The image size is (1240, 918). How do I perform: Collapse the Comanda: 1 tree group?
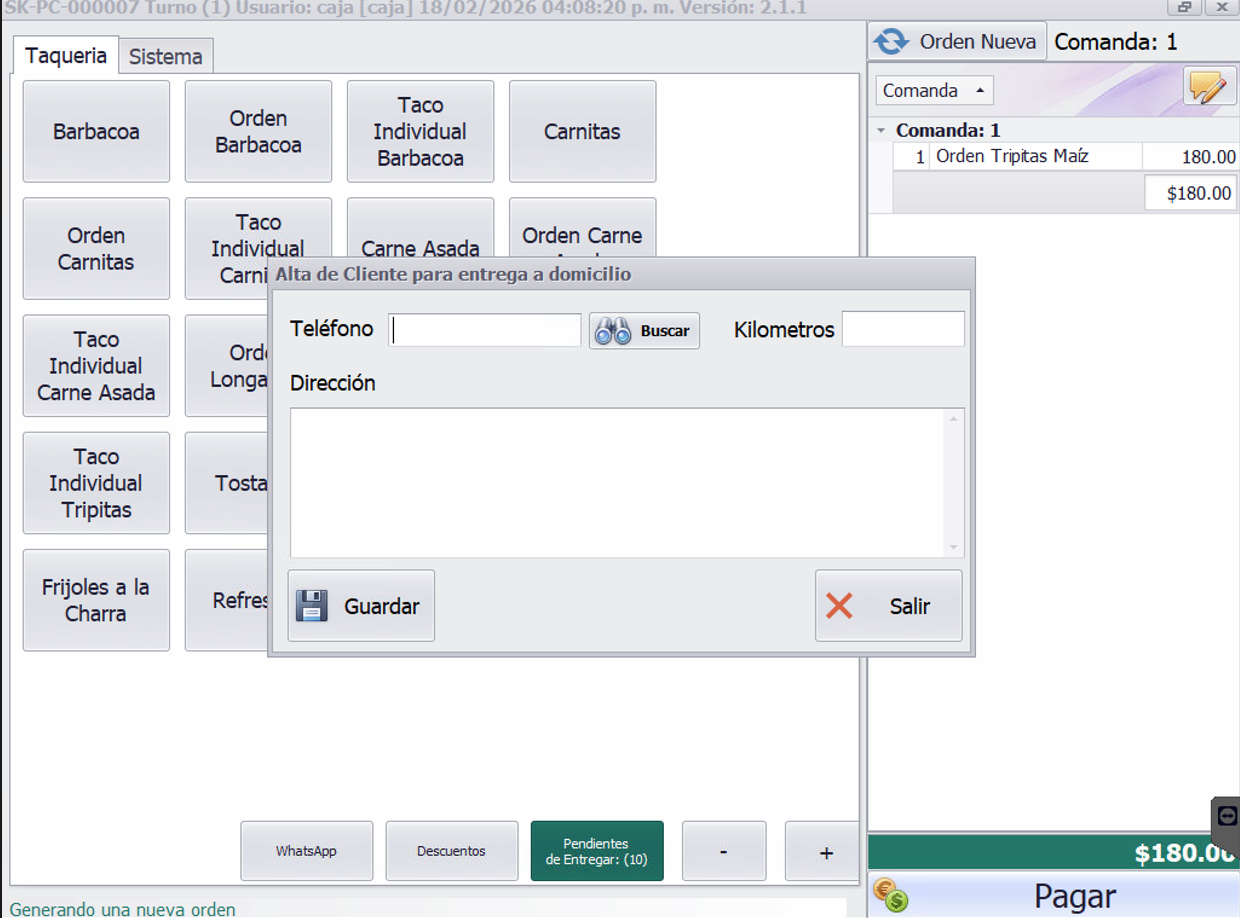(x=881, y=131)
